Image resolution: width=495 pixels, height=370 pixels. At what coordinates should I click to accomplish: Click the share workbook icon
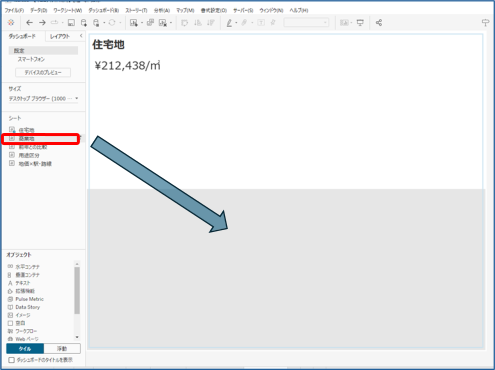tap(379, 23)
